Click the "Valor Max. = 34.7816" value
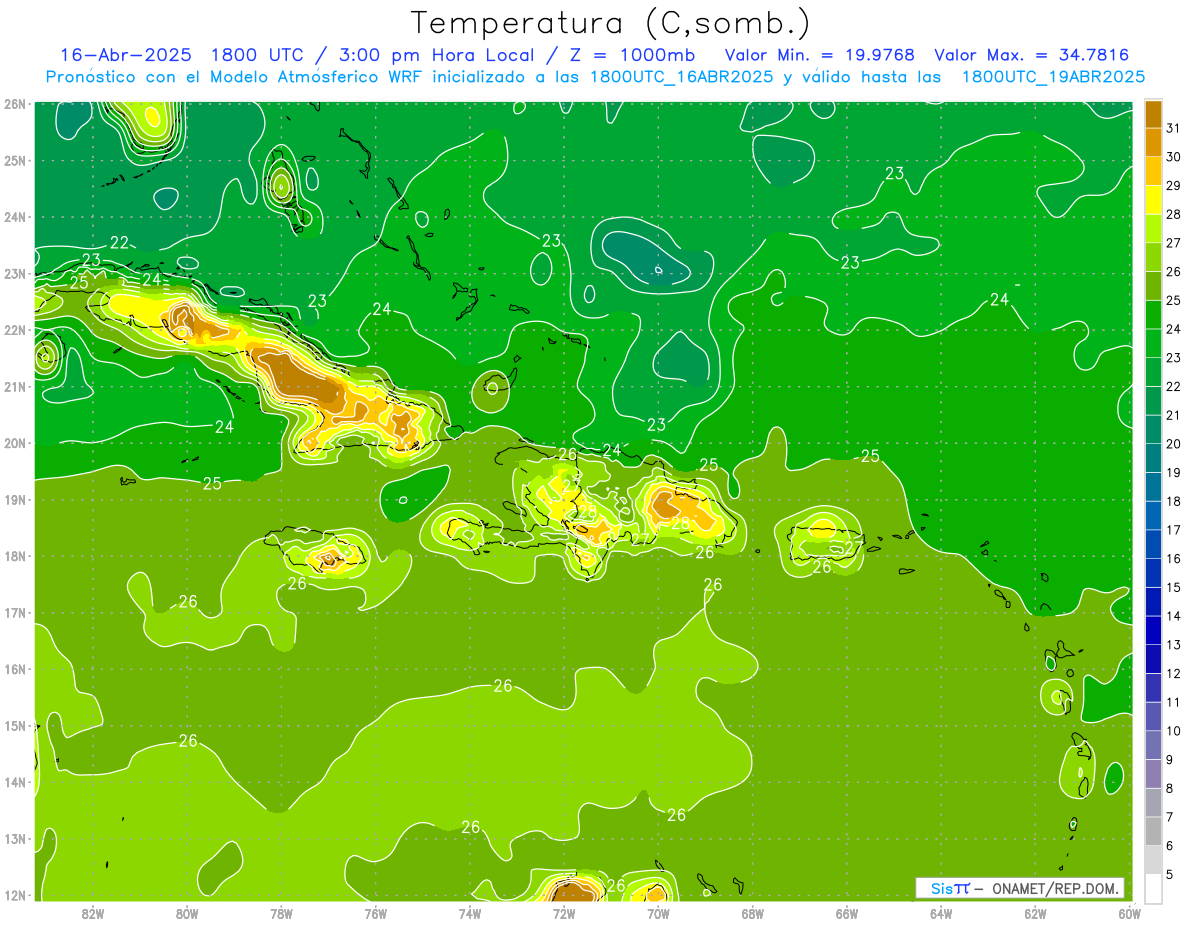Viewport: 1200px width, 927px height. (1032, 55)
